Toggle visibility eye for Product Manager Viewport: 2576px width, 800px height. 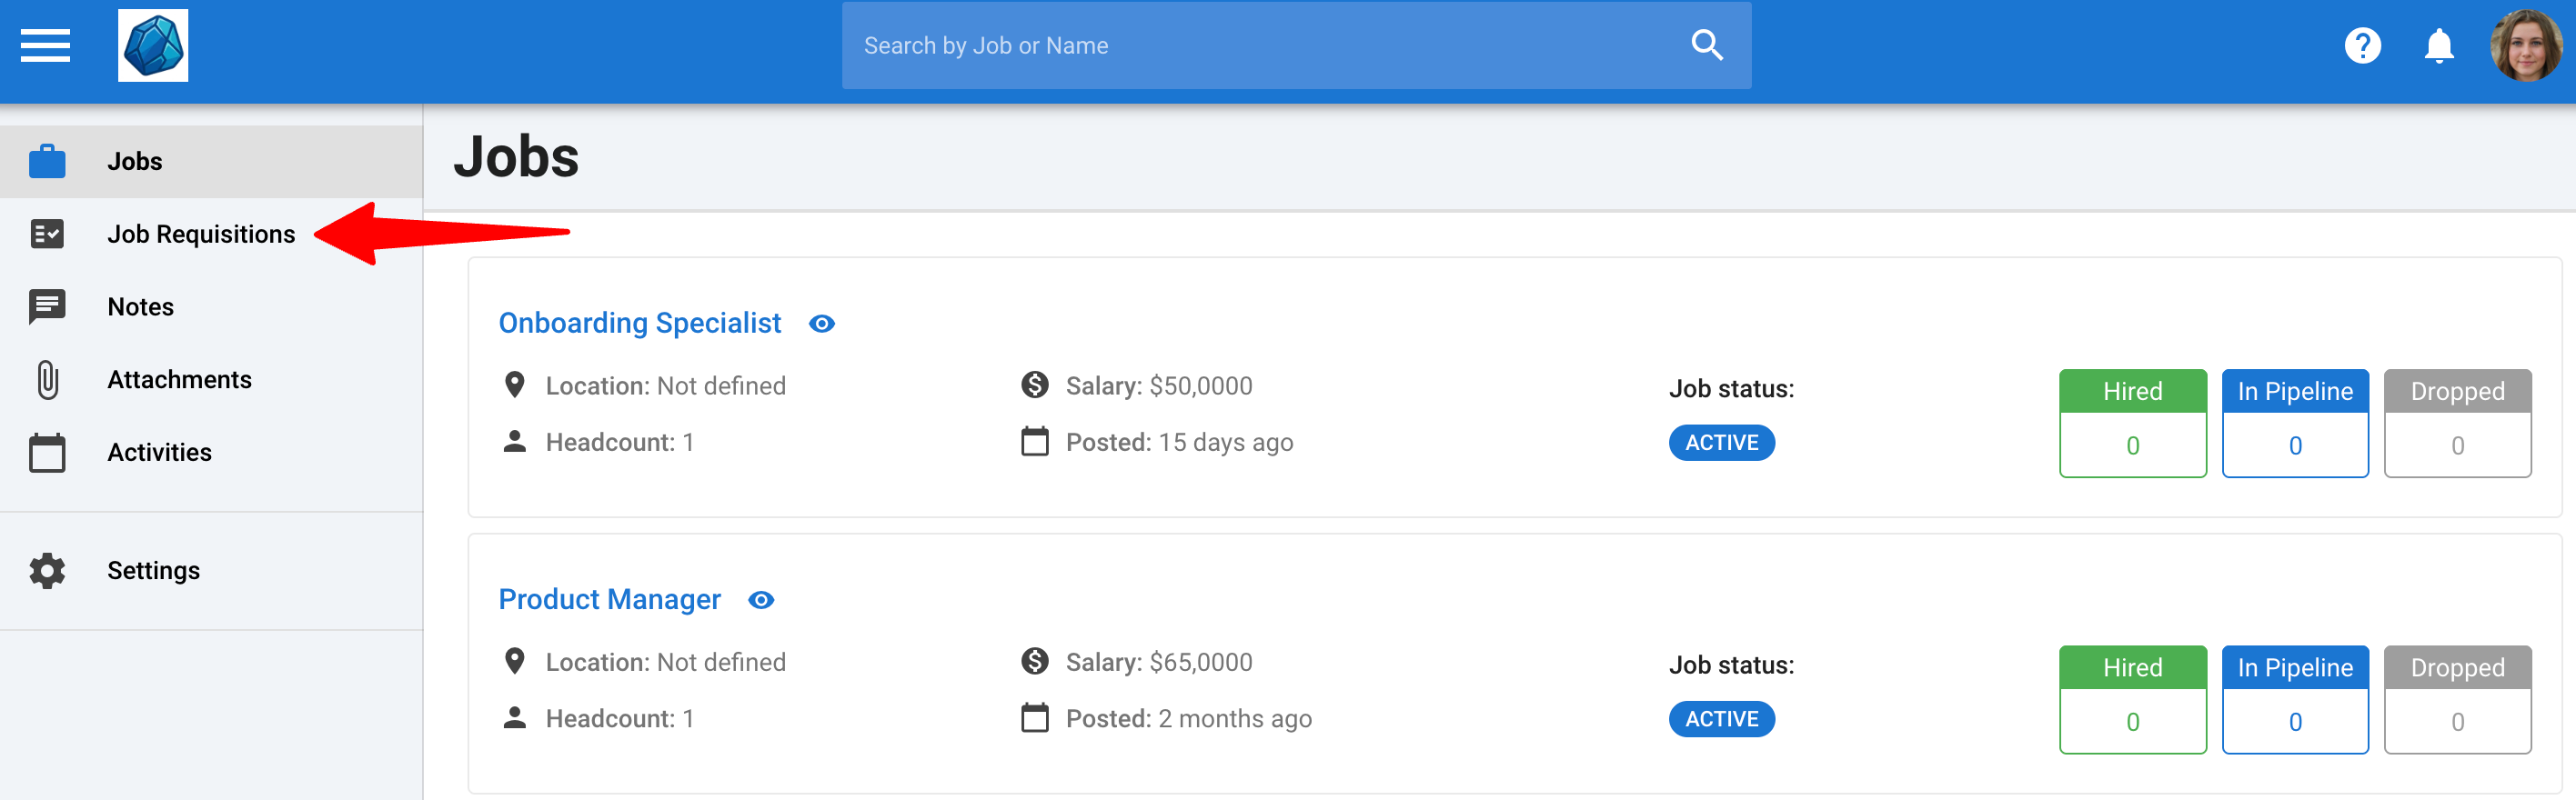761,600
